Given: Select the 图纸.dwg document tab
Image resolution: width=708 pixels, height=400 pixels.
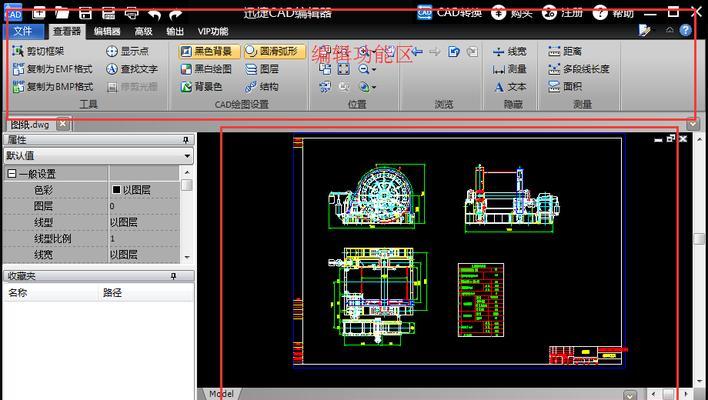Looking at the screenshot, I should (x=30, y=124).
